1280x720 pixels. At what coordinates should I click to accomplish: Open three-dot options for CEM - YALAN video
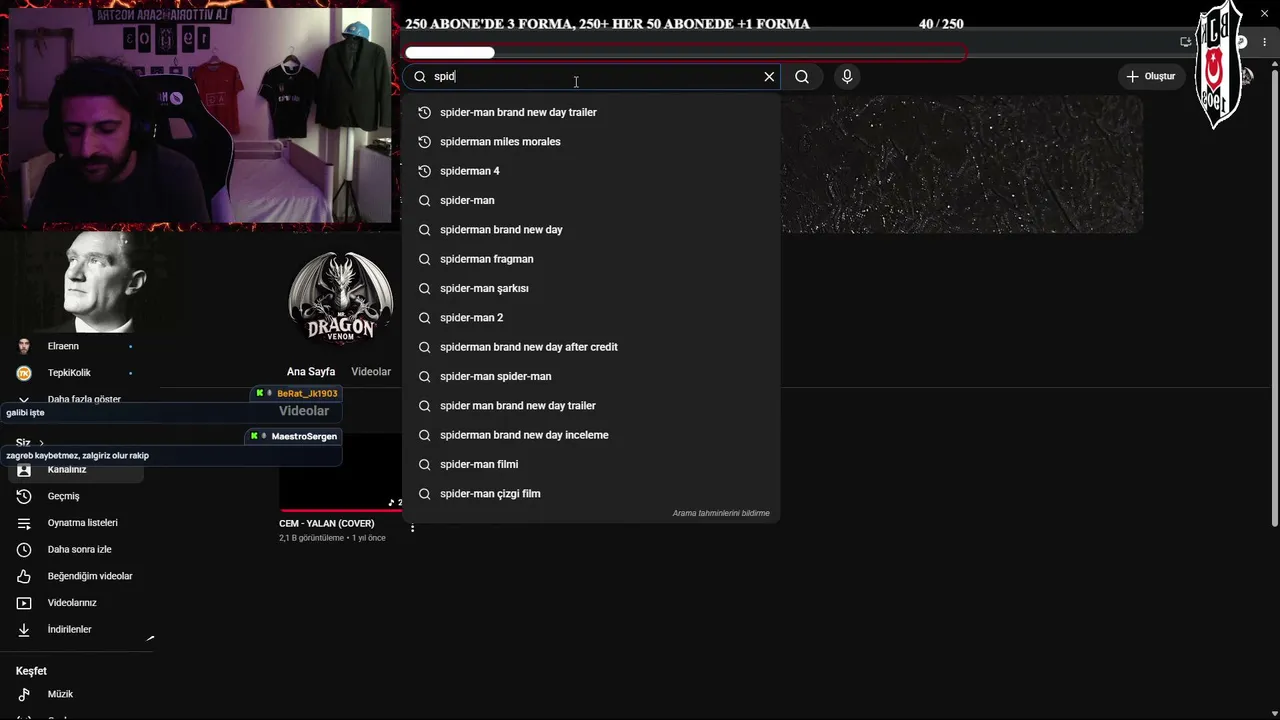[x=412, y=528]
